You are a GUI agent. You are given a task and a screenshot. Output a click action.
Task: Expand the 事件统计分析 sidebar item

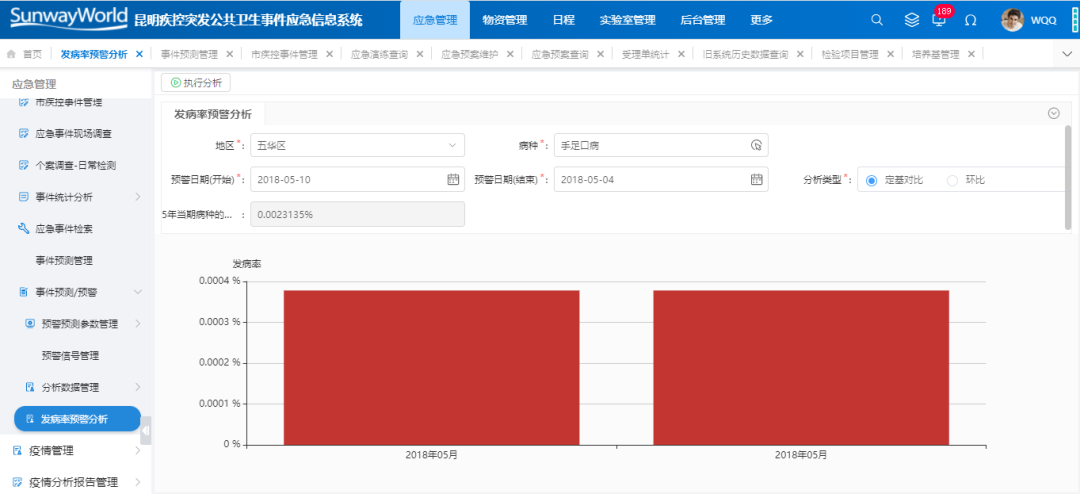pyautogui.click(x=138, y=197)
